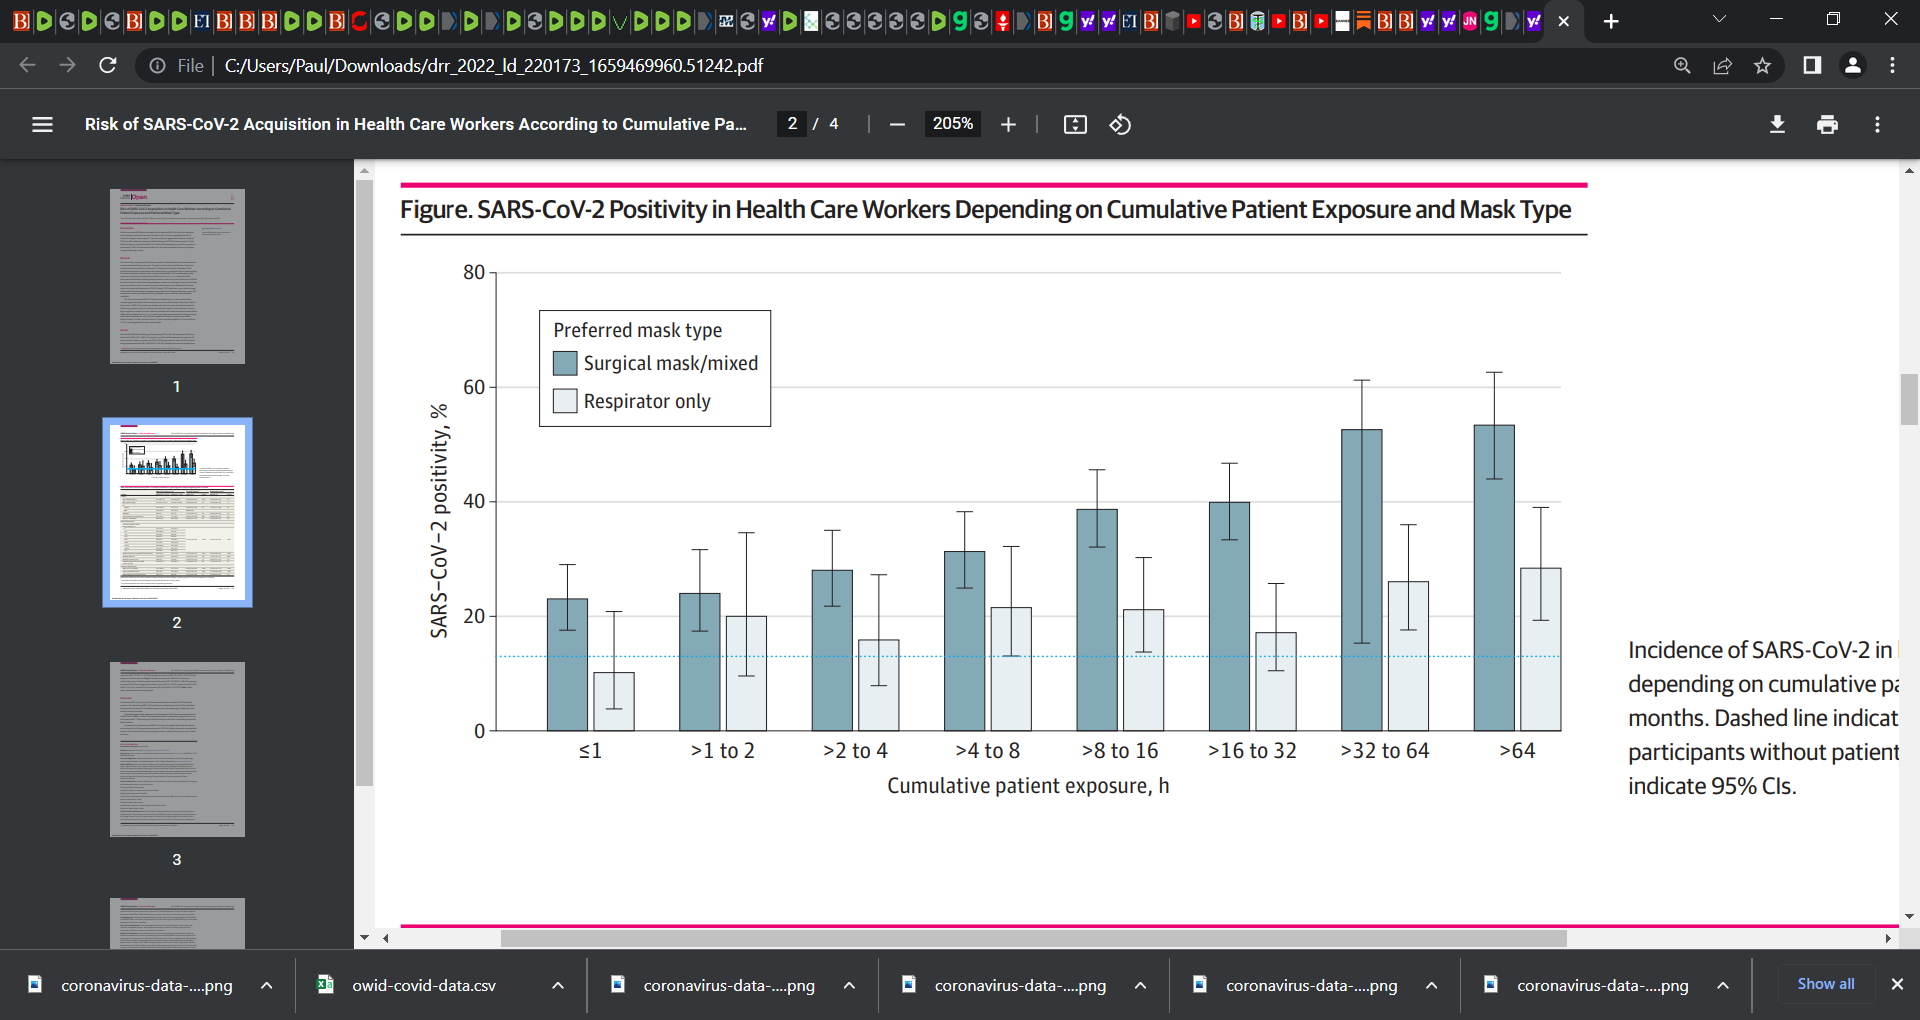Open a new browser tab
The width and height of the screenshot is (1920, 1020).
tap(1611, 21)
